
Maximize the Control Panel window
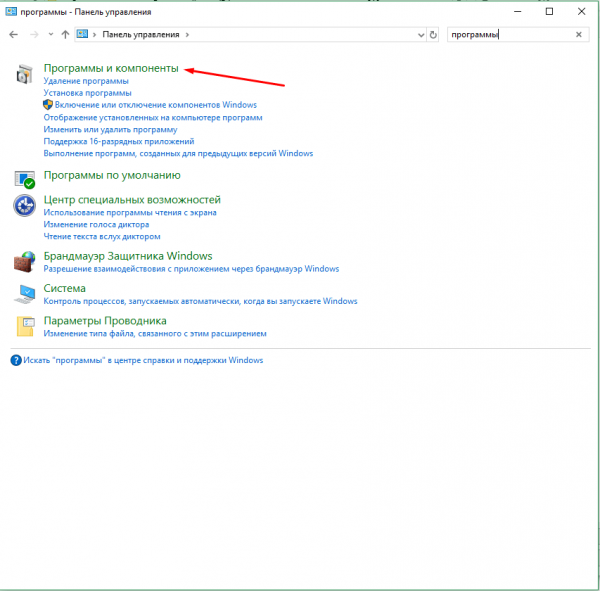549,11
